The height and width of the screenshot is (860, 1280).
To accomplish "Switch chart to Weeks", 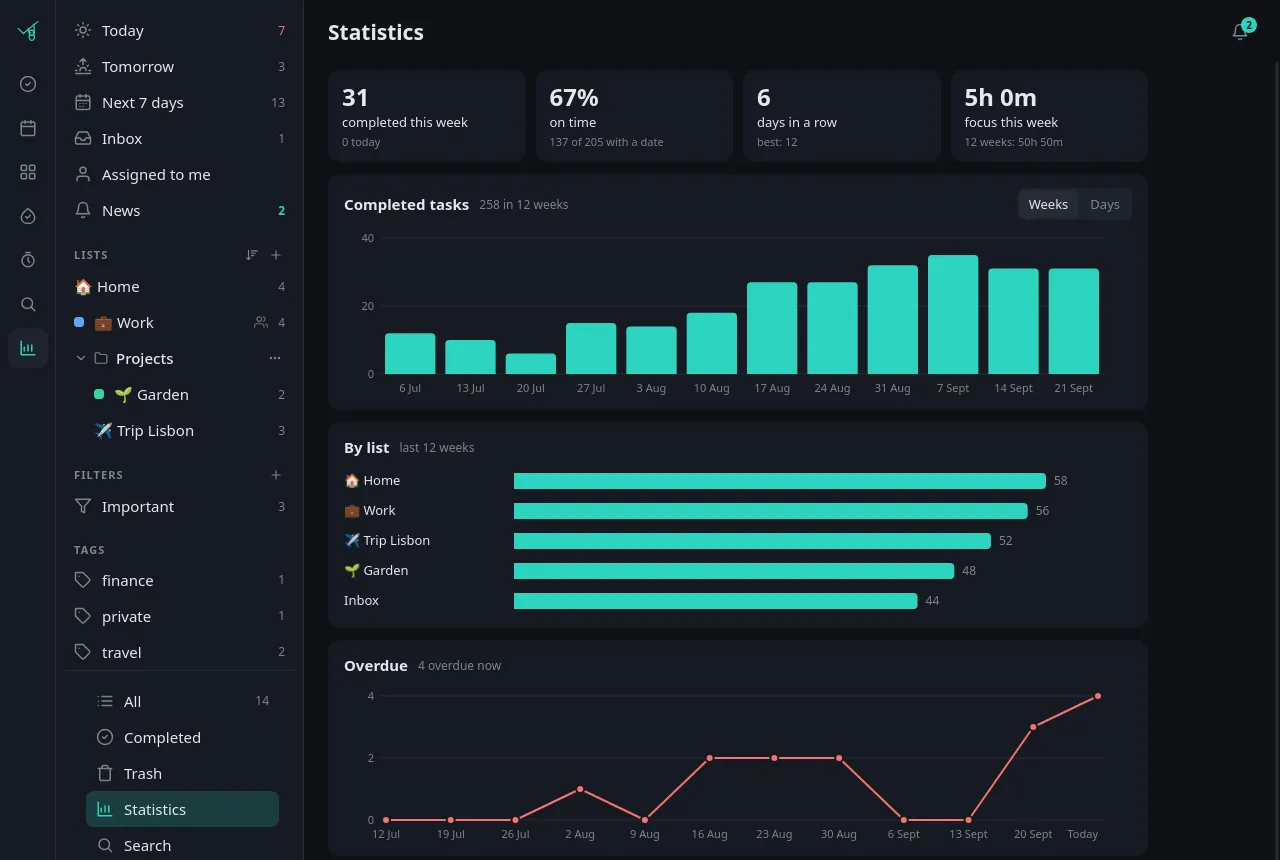I will [1048, 204].
